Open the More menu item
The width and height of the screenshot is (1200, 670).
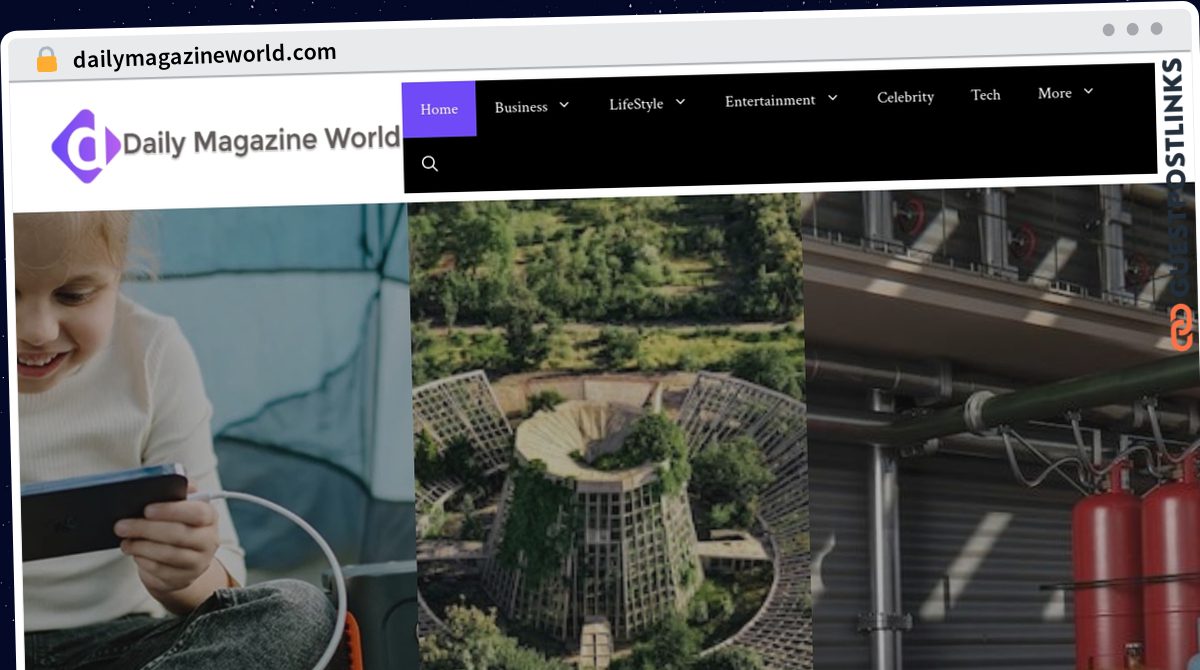[x=1055, y=93]
